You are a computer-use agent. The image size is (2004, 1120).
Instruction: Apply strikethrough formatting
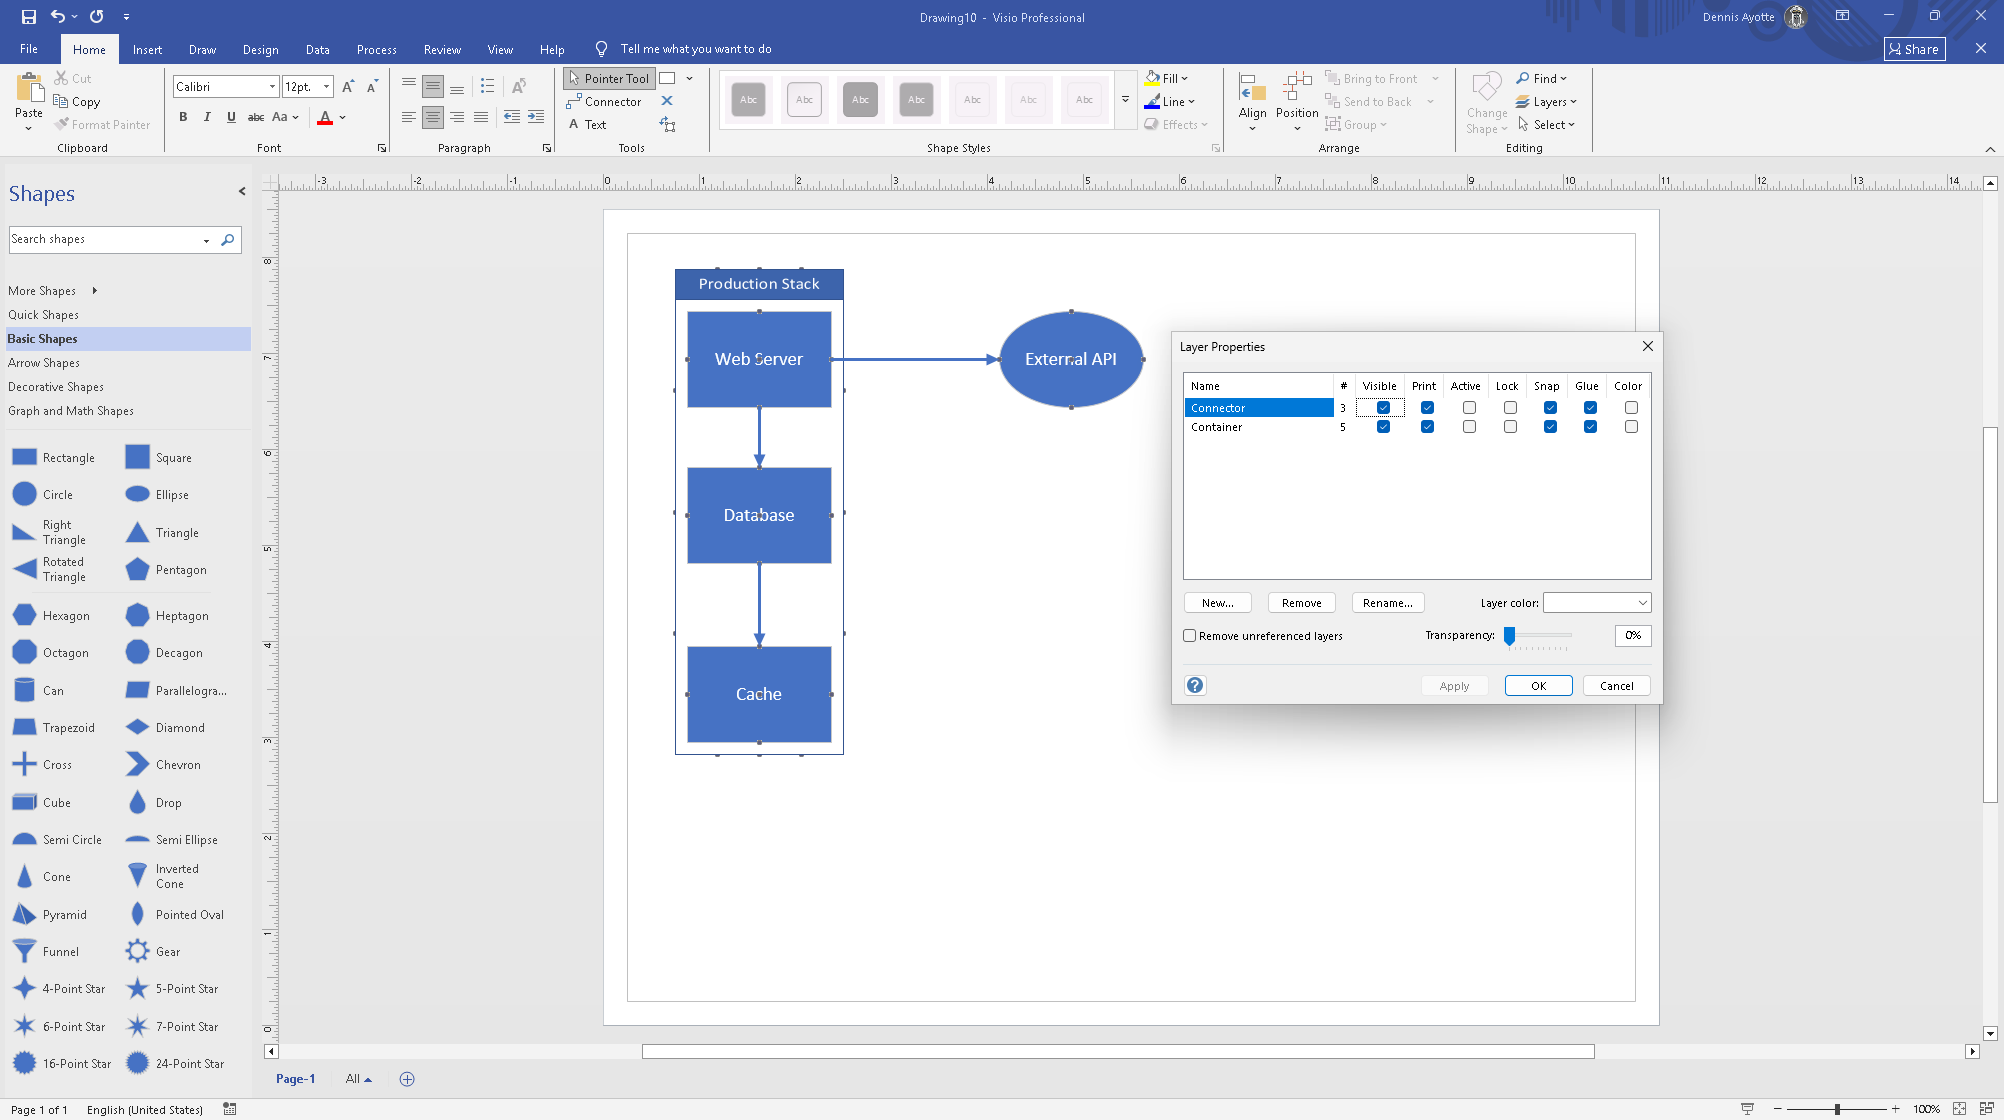[x=256, y=117]
